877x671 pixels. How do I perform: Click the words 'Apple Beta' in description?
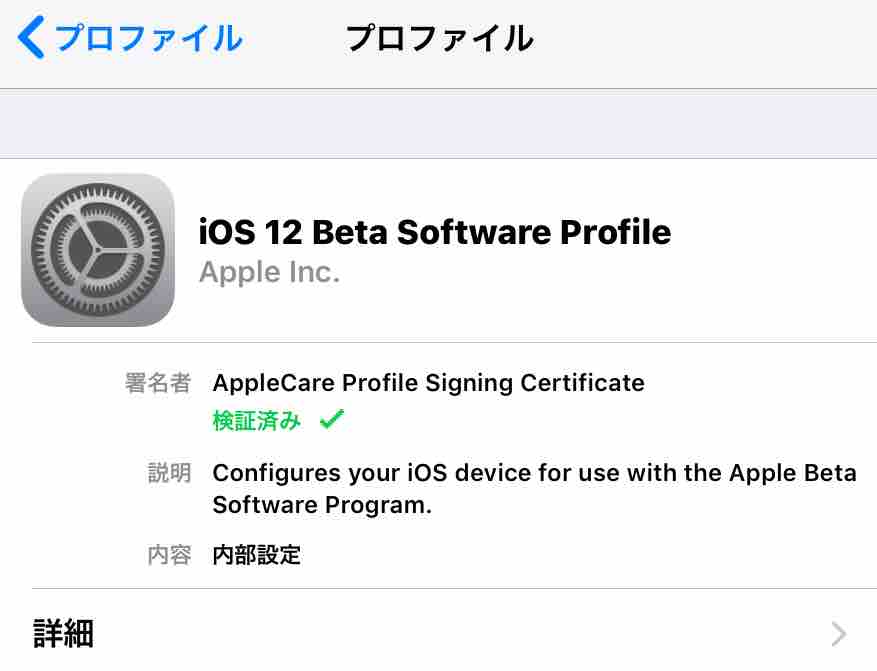click(x=792, y=473)
